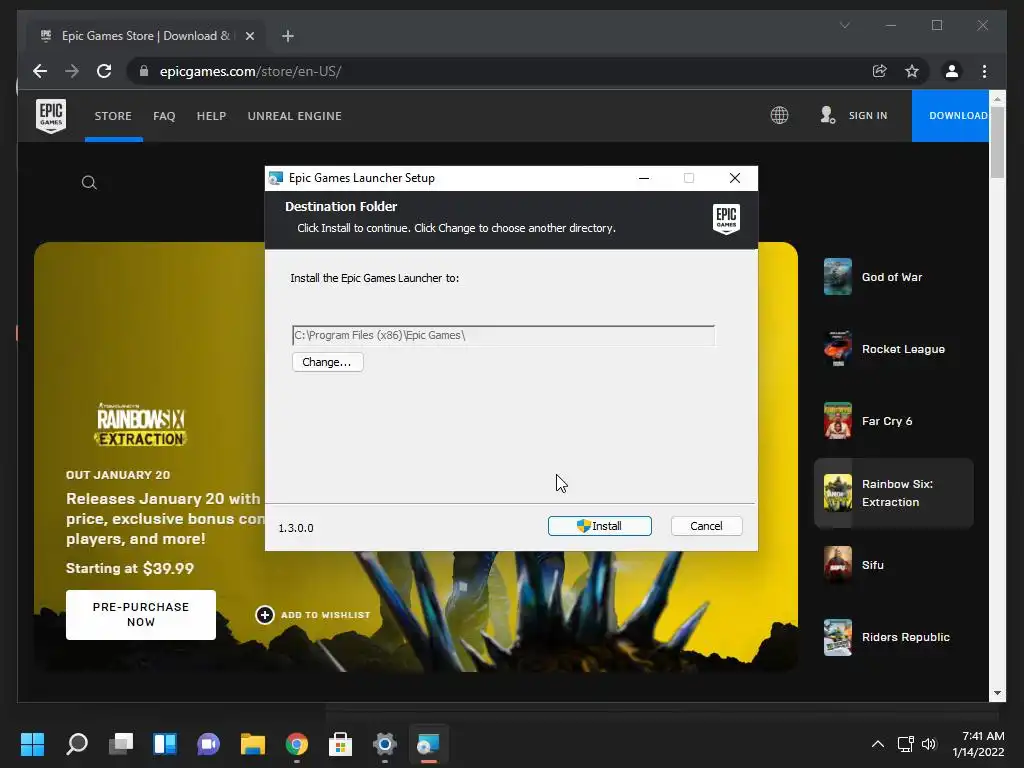The height and width of the screenshot is (768, 1024).
Task: Minimize the Epic Games Launcher Setup window
Action: [644, 178]
